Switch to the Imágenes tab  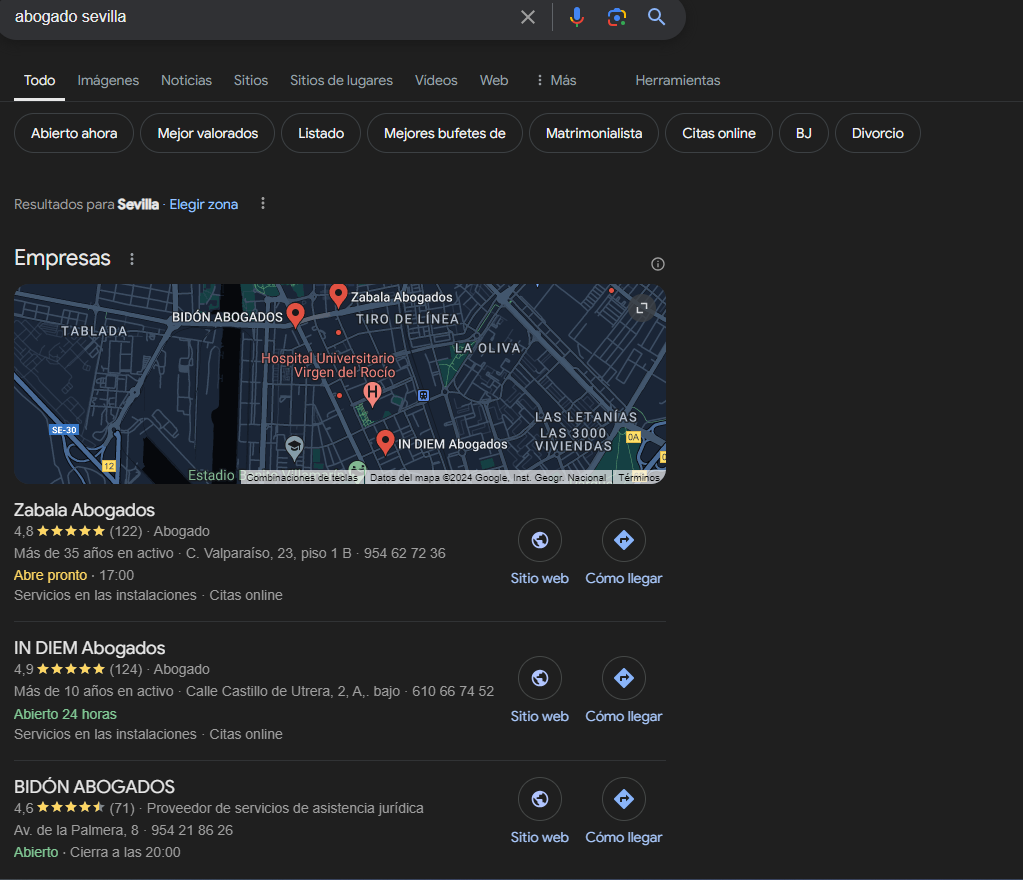[108, 80]
